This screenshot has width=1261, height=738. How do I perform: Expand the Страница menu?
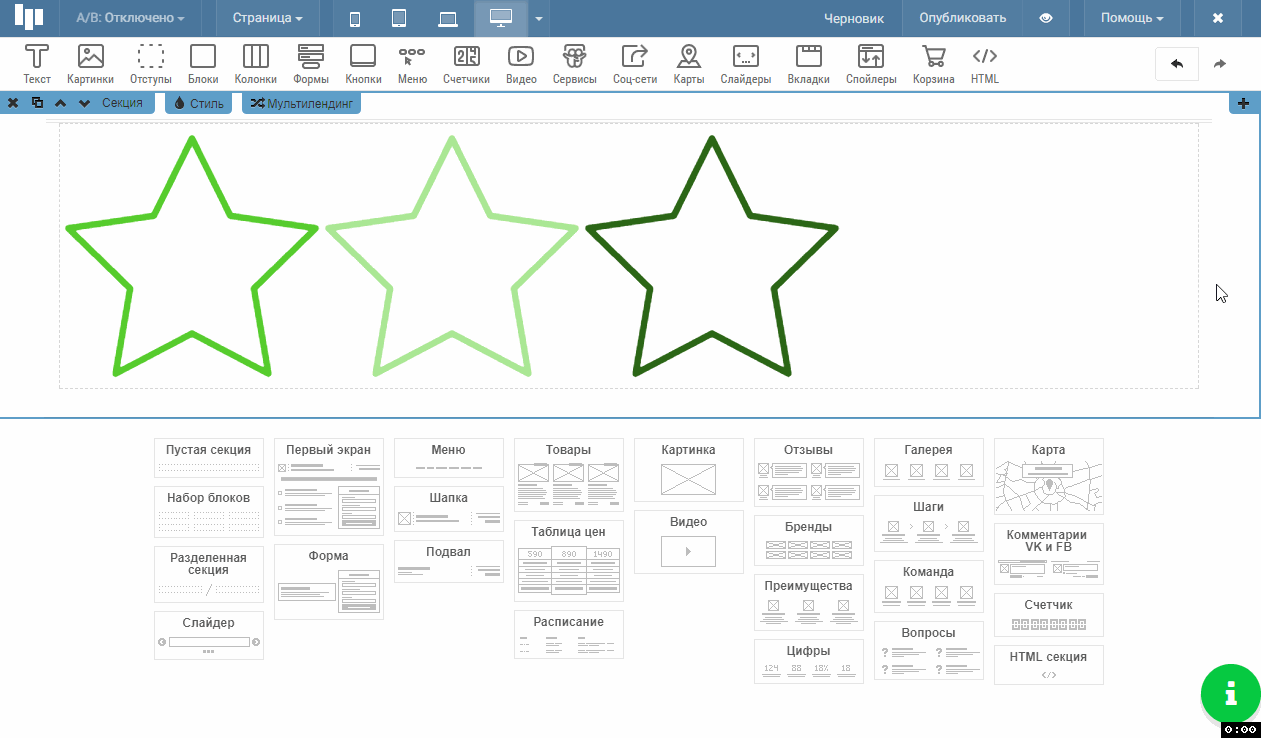click(x=267, y=18)
